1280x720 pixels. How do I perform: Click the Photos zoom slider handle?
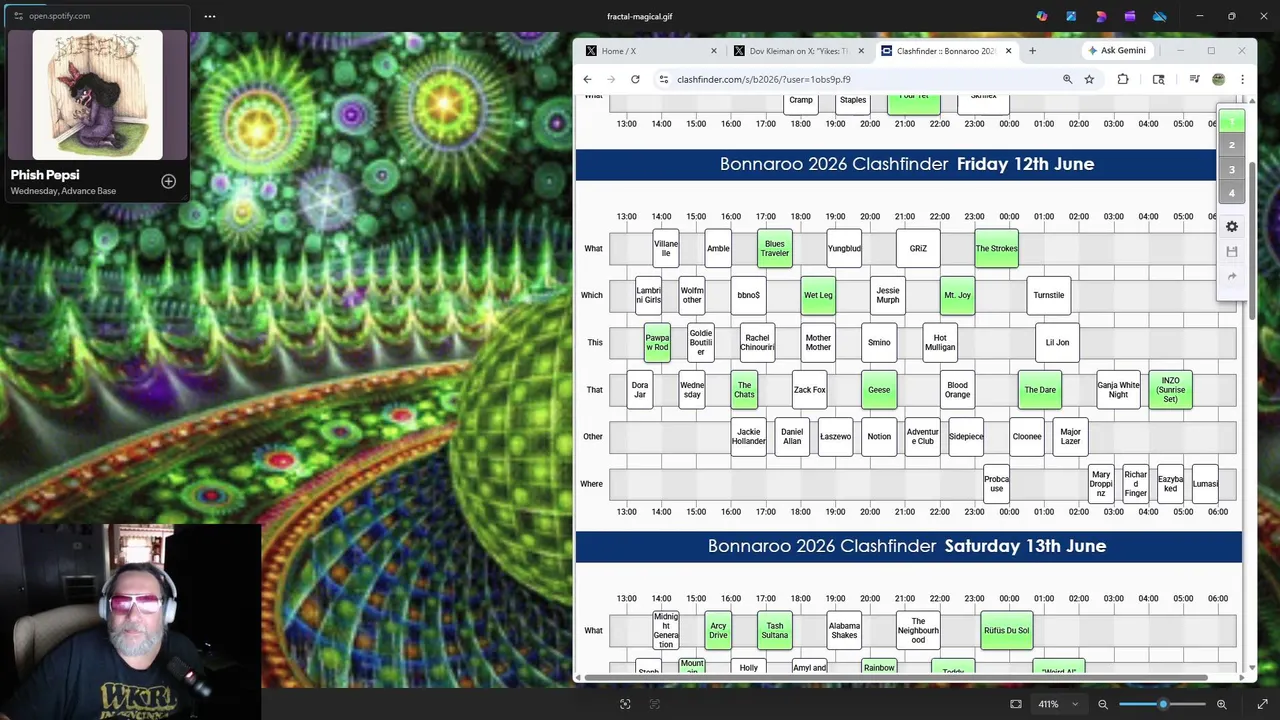[1163, 704]
